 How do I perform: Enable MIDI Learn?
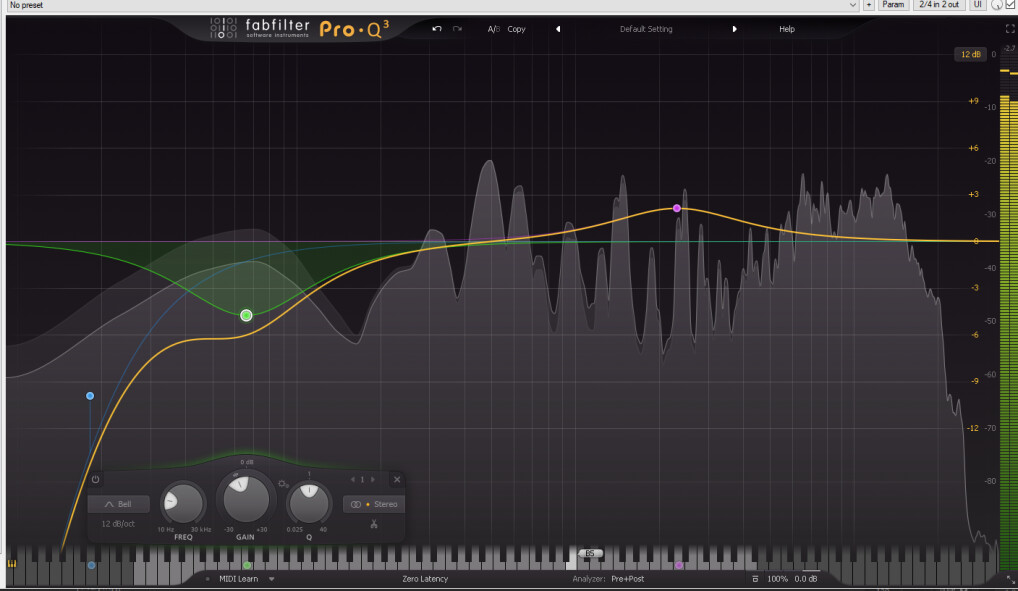[238, 579]
